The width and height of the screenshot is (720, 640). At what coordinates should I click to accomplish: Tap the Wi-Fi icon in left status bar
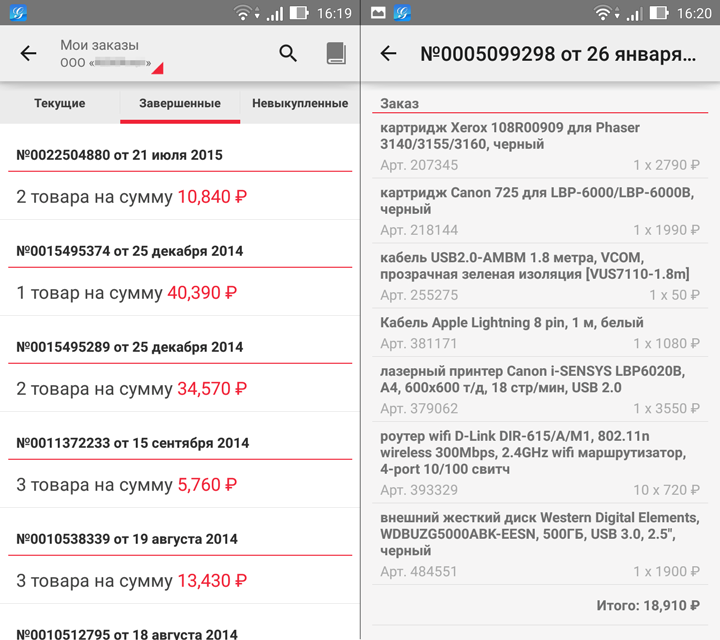point(242,13)
